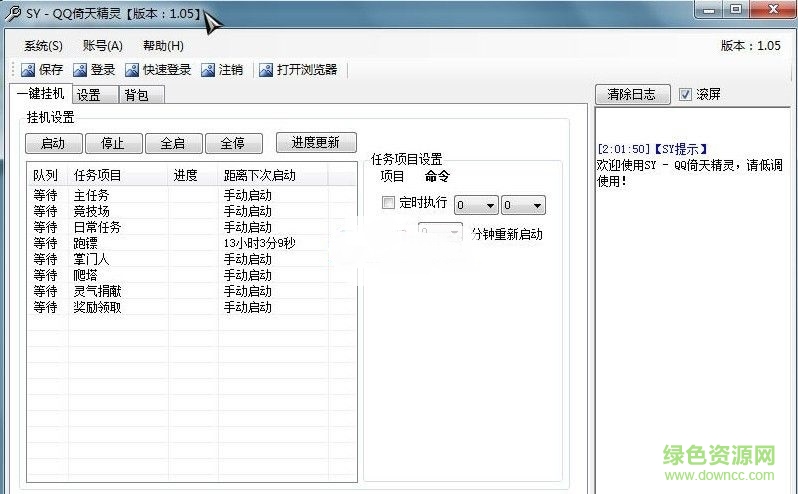Click the 登录 toolbar icon
This screenshot has height=494, width=798.
point(80,70)
